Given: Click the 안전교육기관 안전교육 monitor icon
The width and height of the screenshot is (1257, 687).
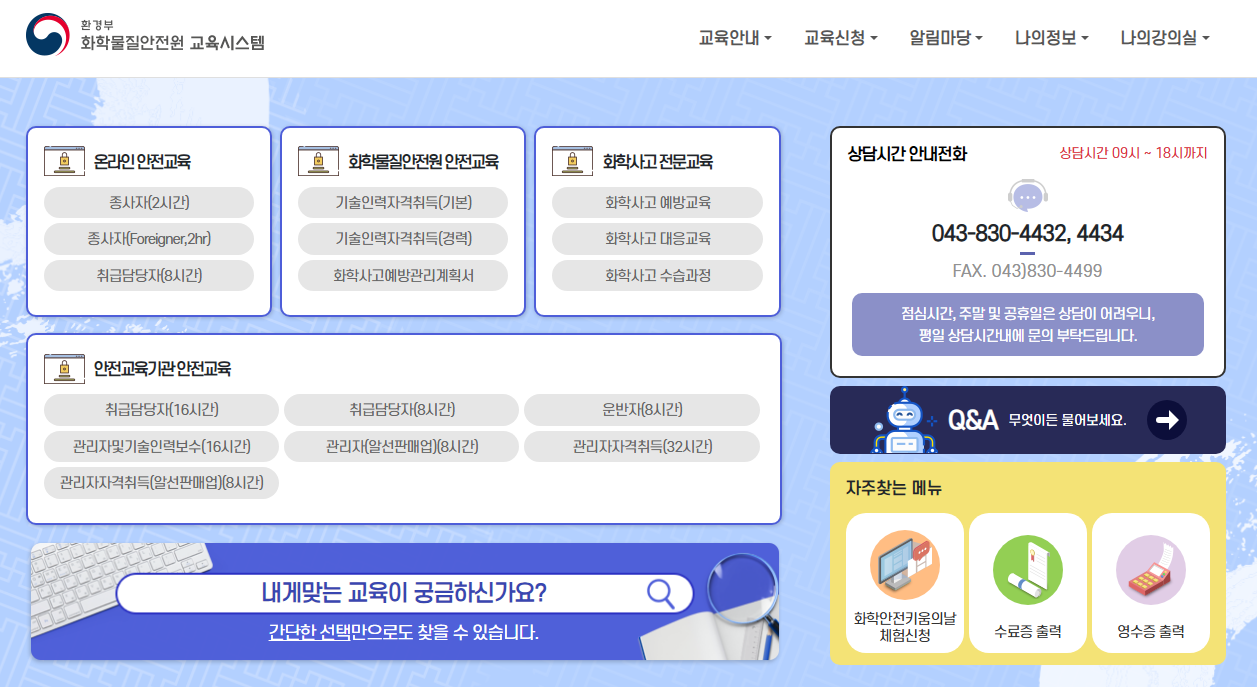Looking at the screenshot, I should [64, 368].
